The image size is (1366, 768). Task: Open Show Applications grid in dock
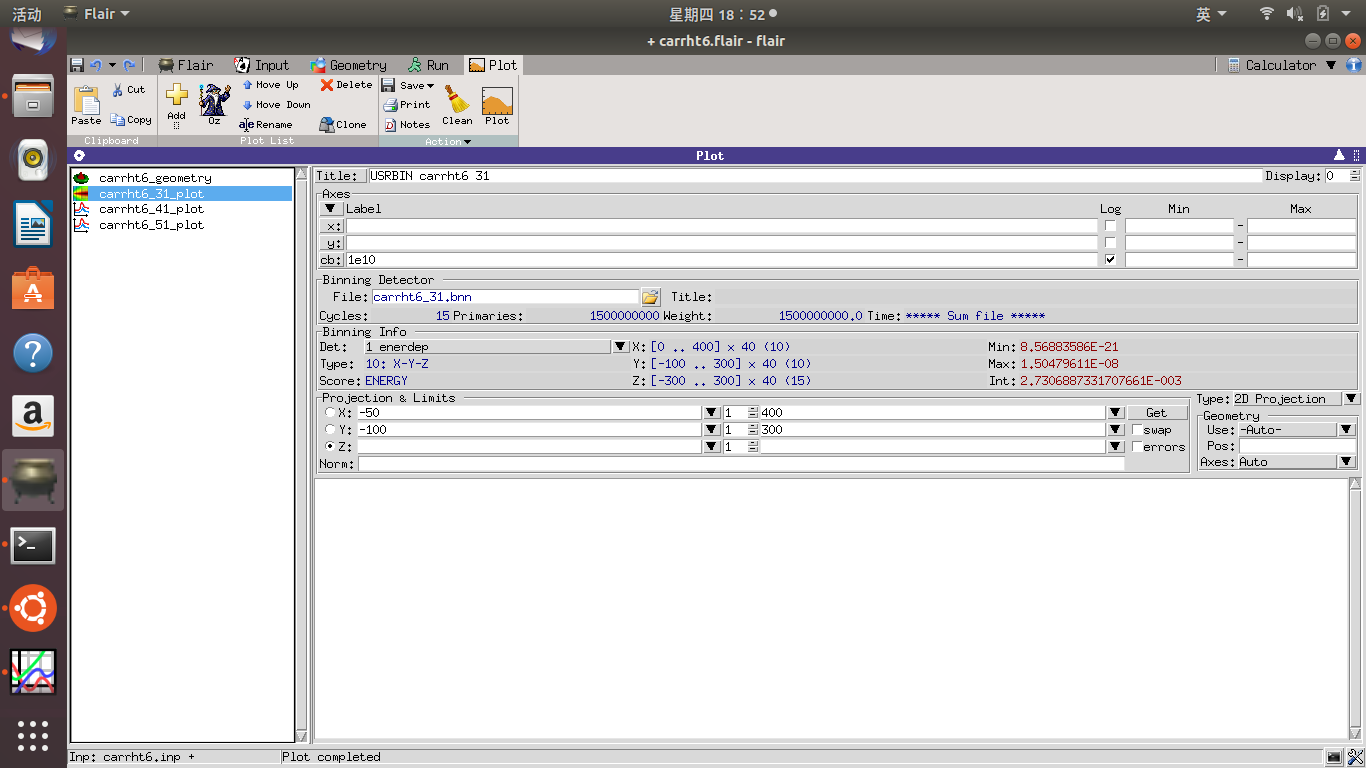[x=33, y=735]
